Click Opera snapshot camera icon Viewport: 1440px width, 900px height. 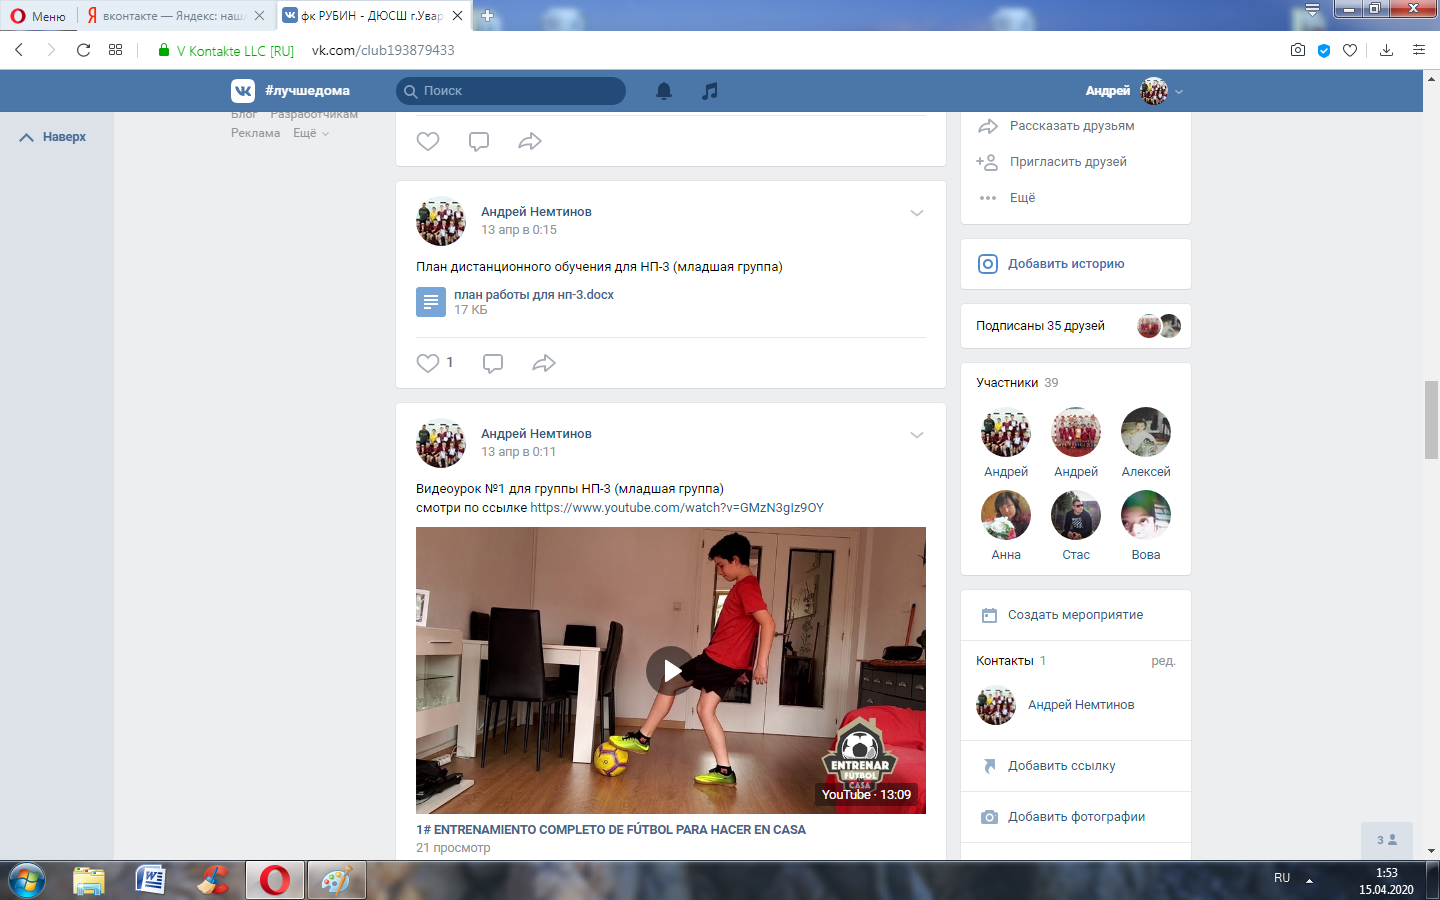tap(1298, 50)
